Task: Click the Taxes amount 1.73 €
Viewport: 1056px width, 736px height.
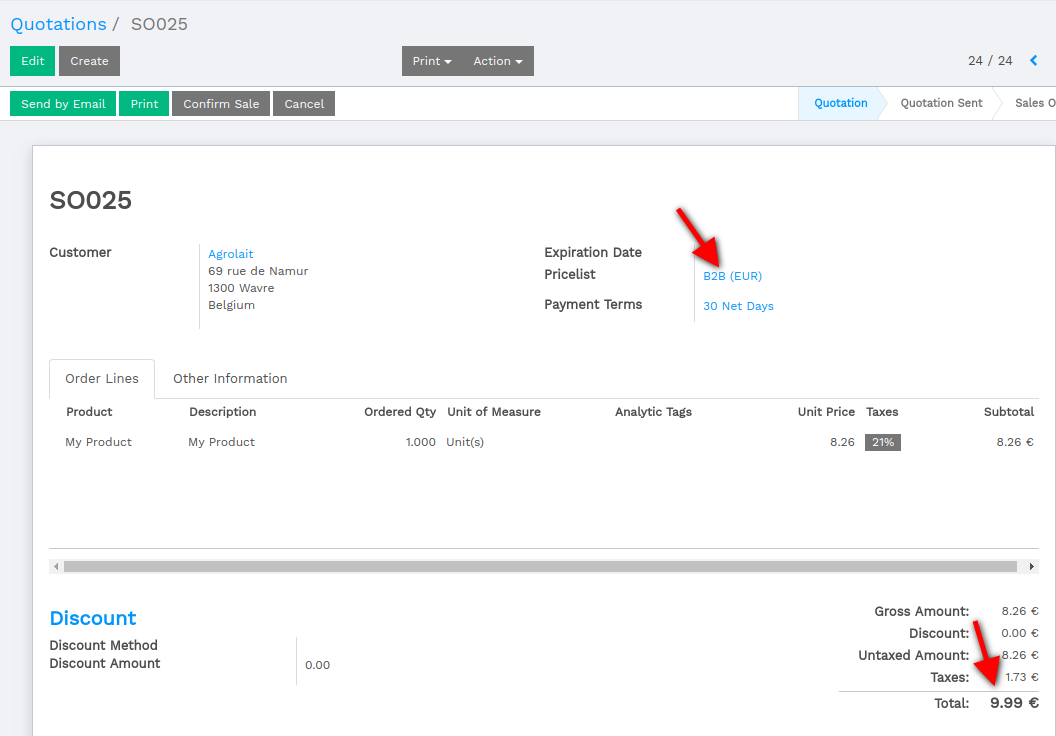Action: [1022, 677]
